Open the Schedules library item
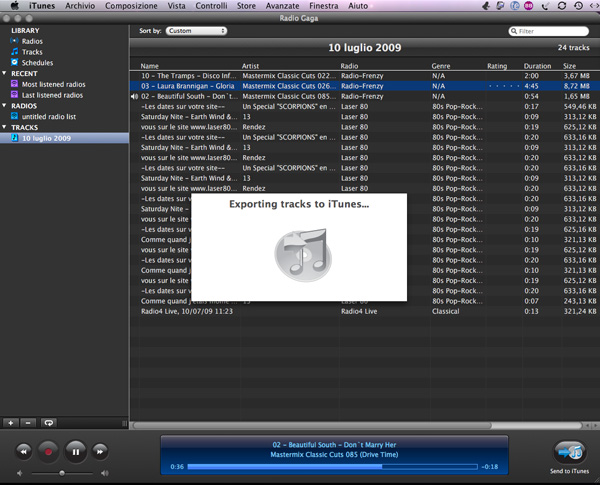The width and height of the screenshot is (600, 485). point(37,62)
